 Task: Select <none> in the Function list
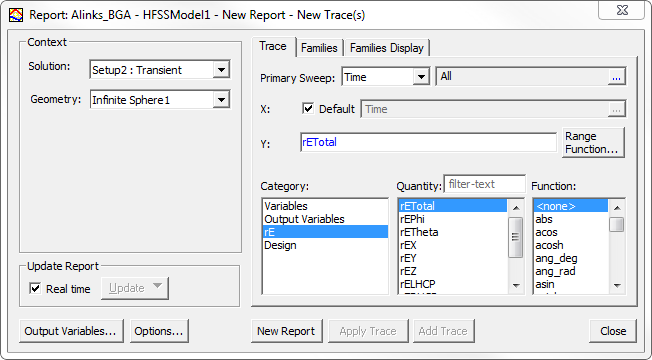(x=571, y=206)
